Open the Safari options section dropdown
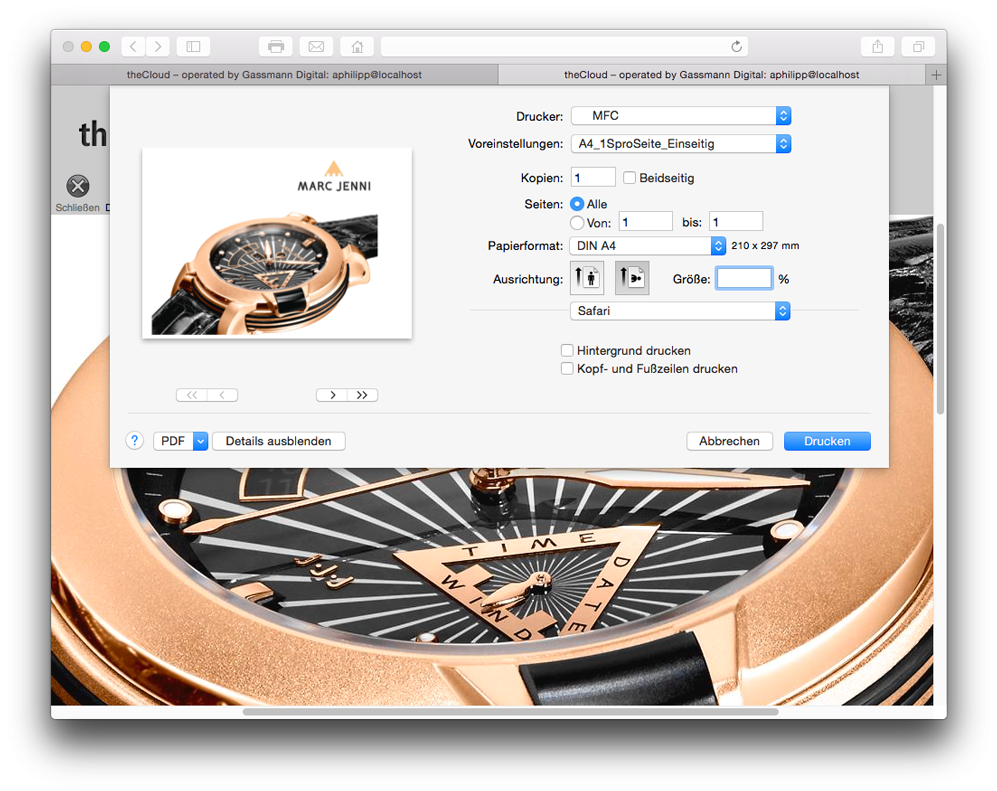Viewport: 997px width, 791px height. [680, 311]
